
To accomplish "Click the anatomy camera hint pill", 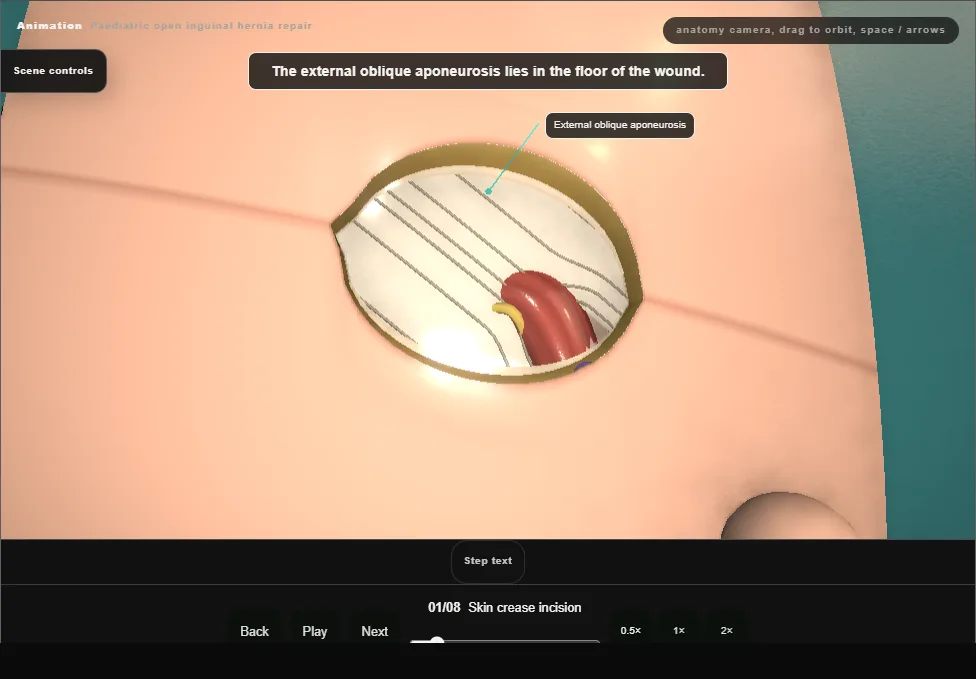I will pos(810,30).
